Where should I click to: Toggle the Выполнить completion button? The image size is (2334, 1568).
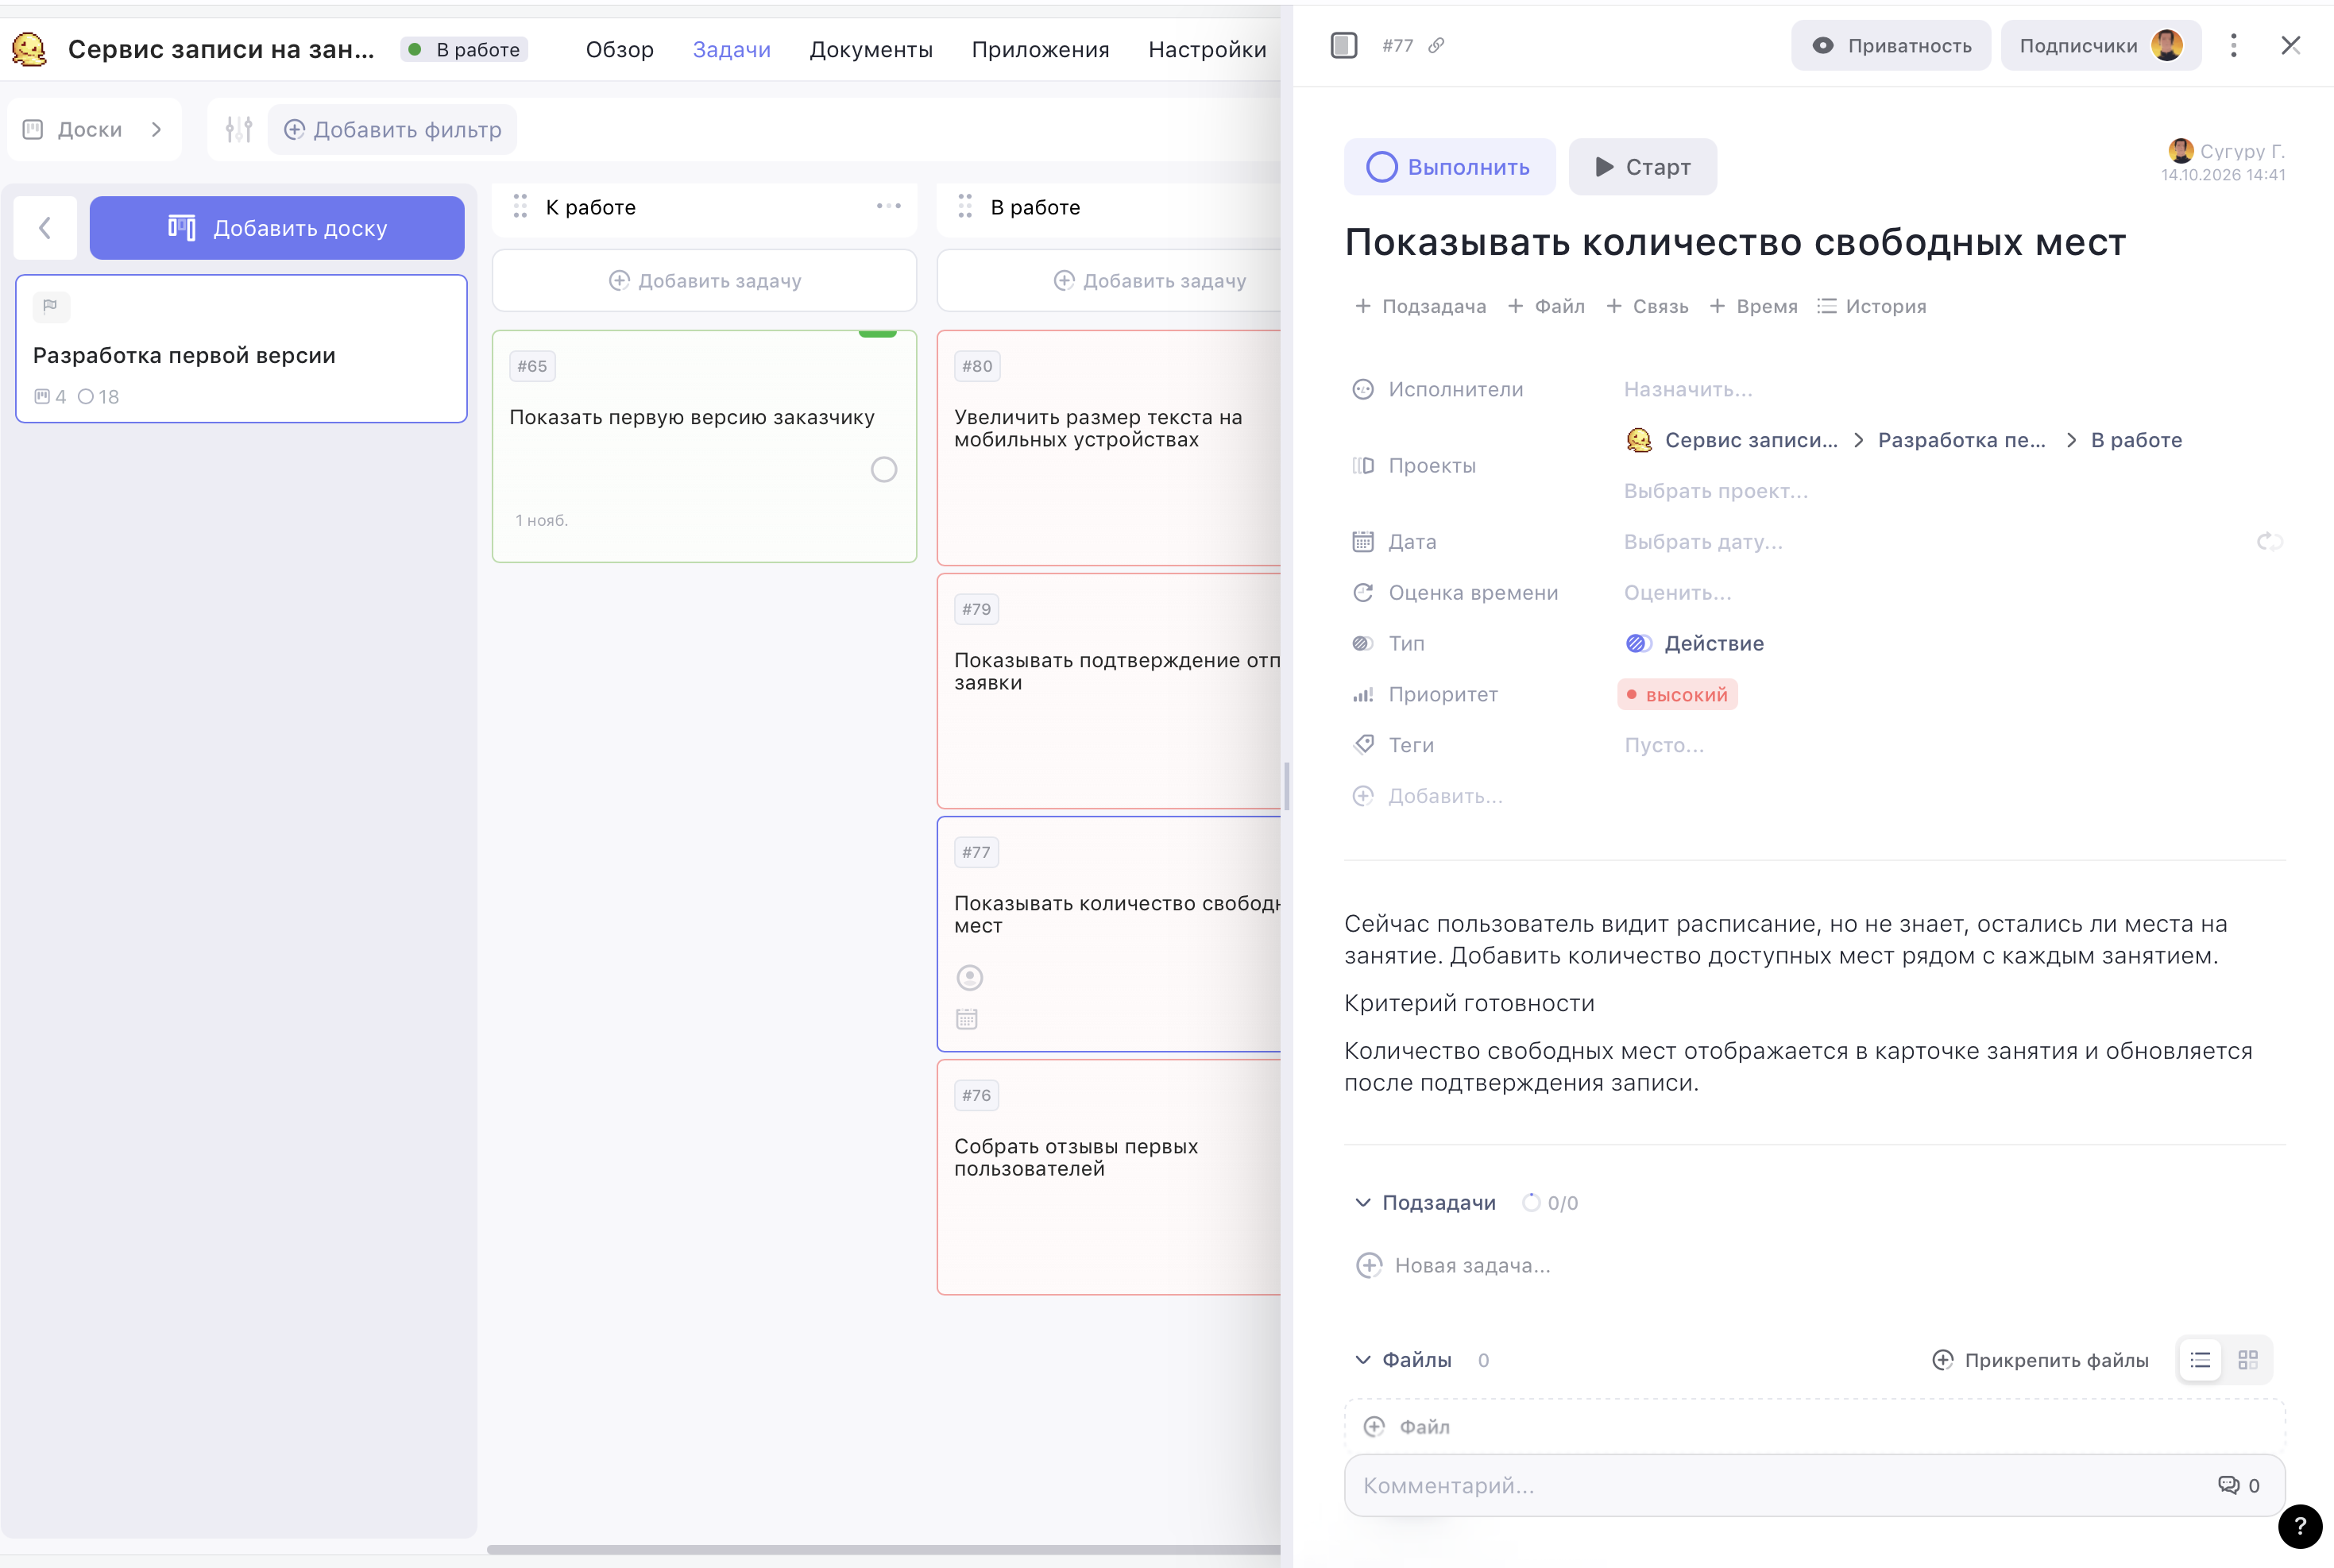pyautogui.click(x=1449, y=167)
